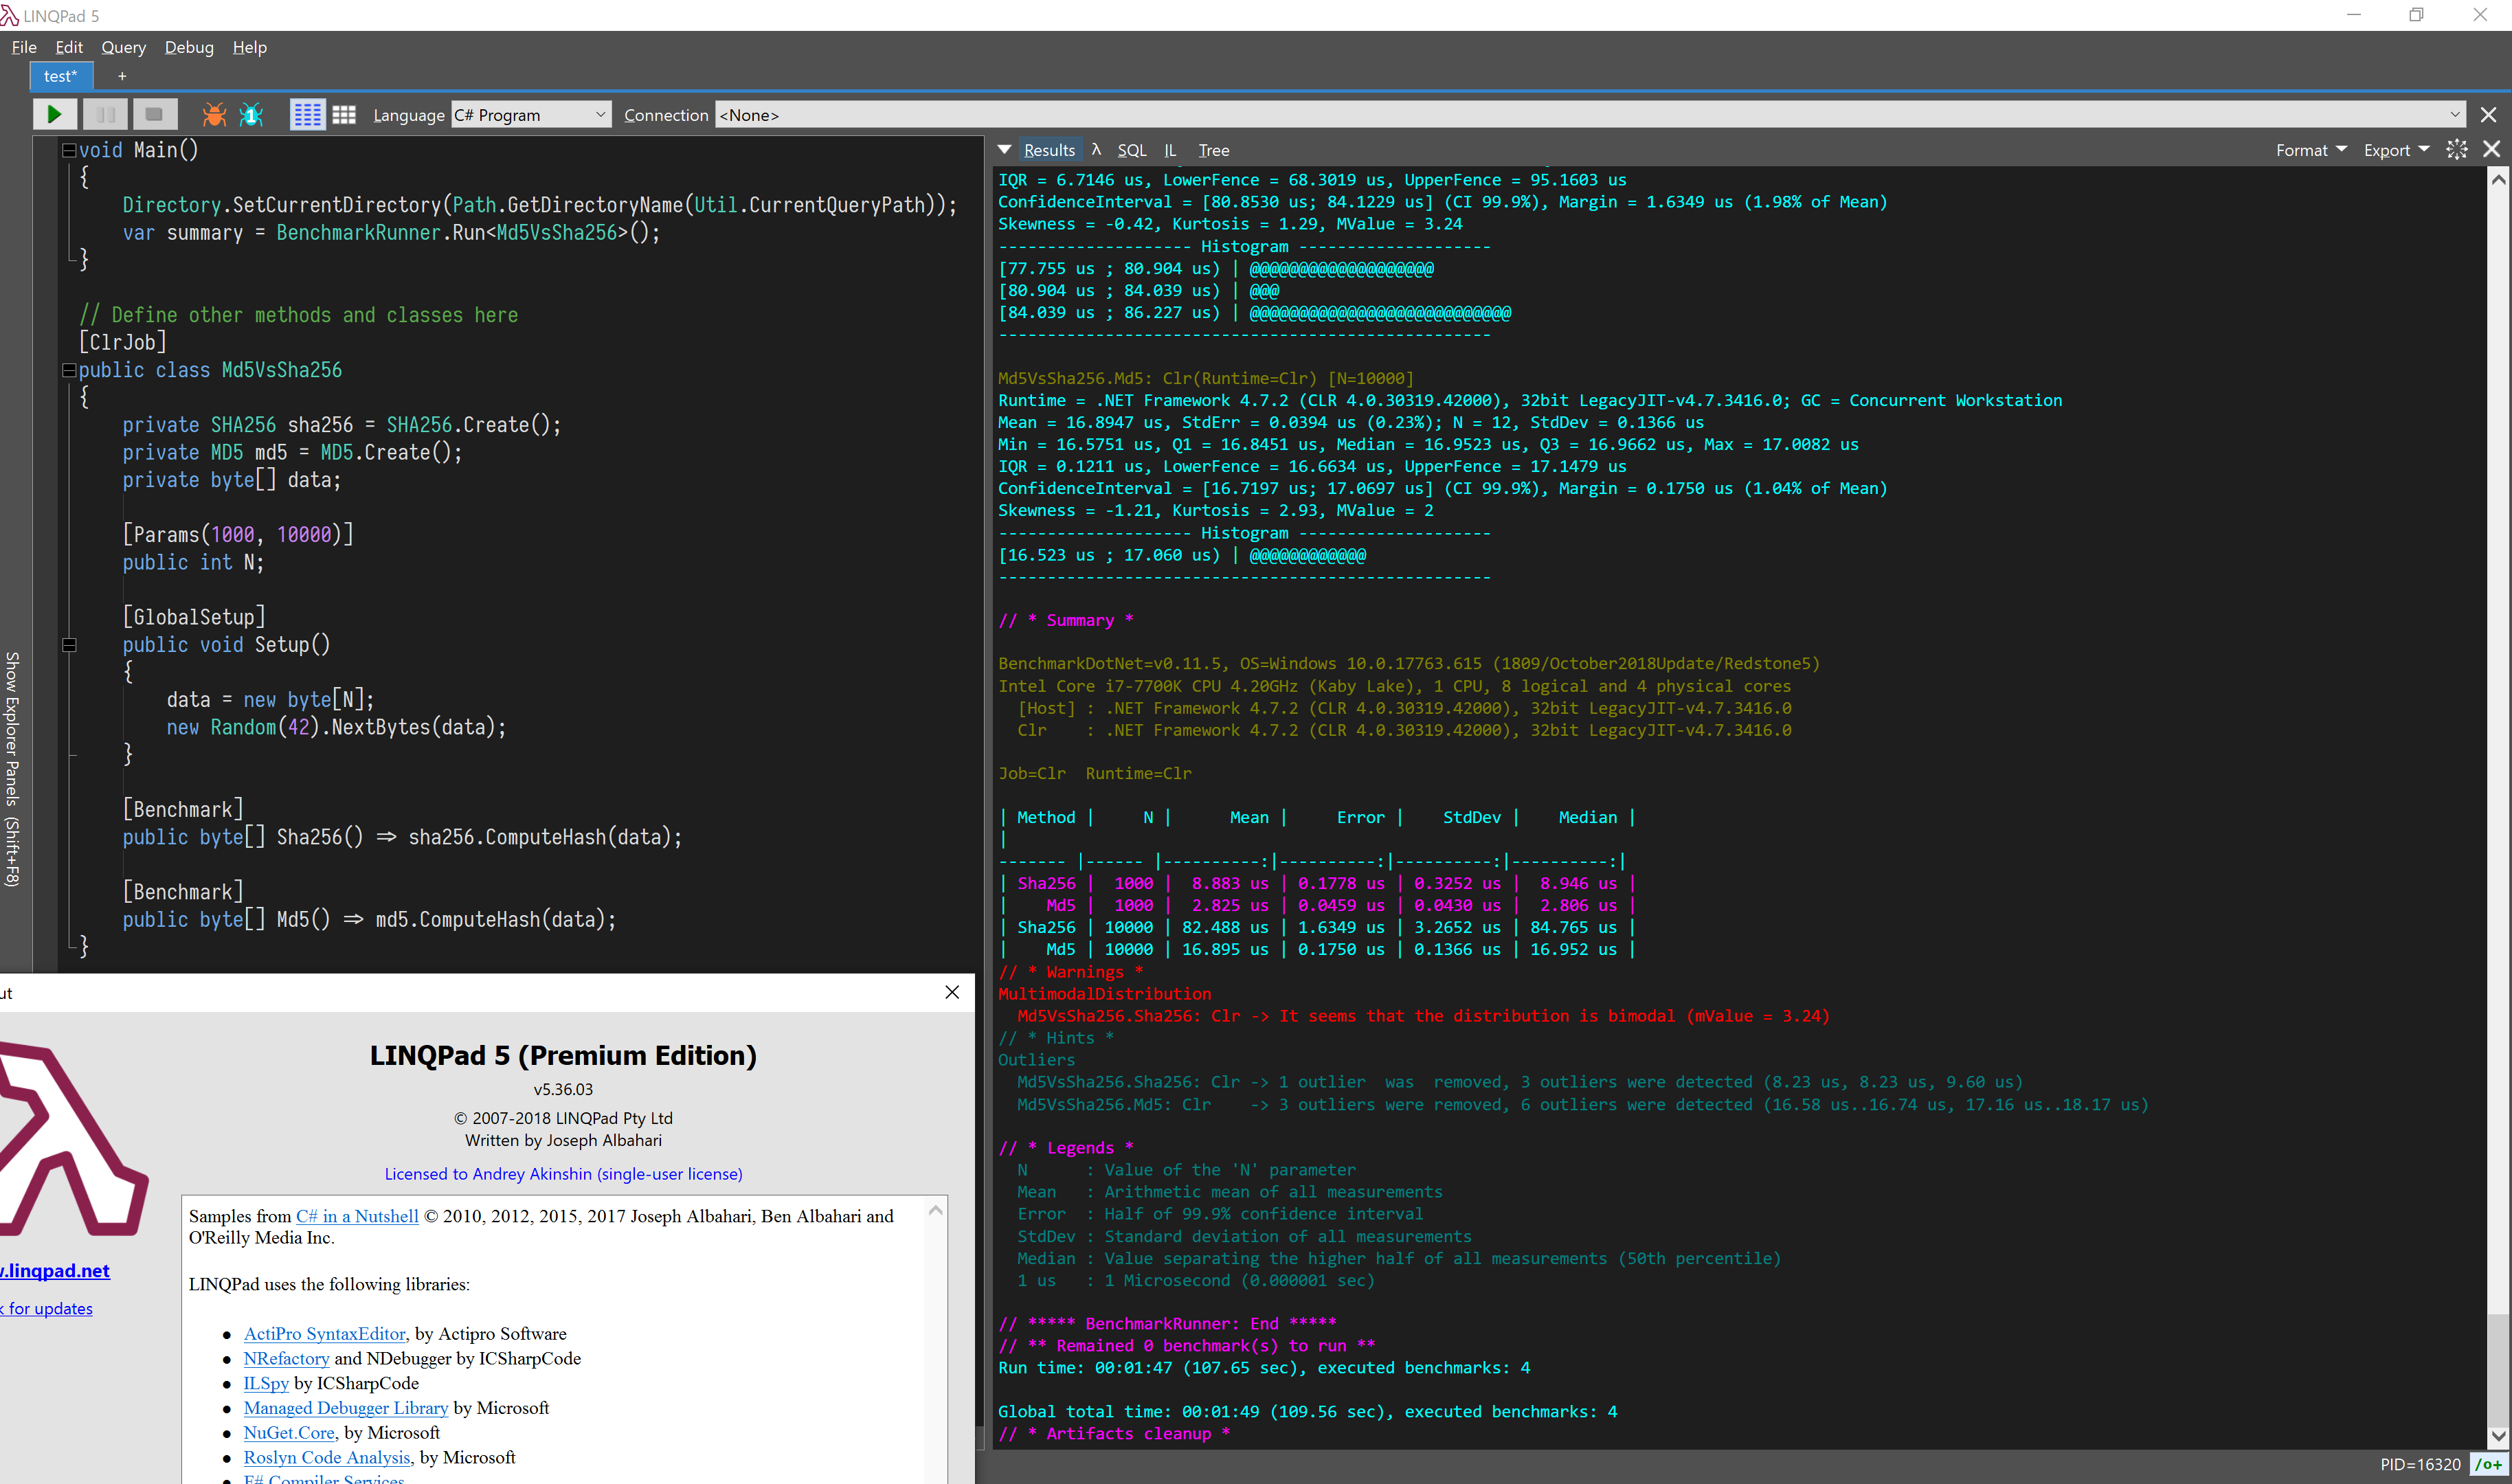Open the C# in a Nutshell link

[357, 1216]
